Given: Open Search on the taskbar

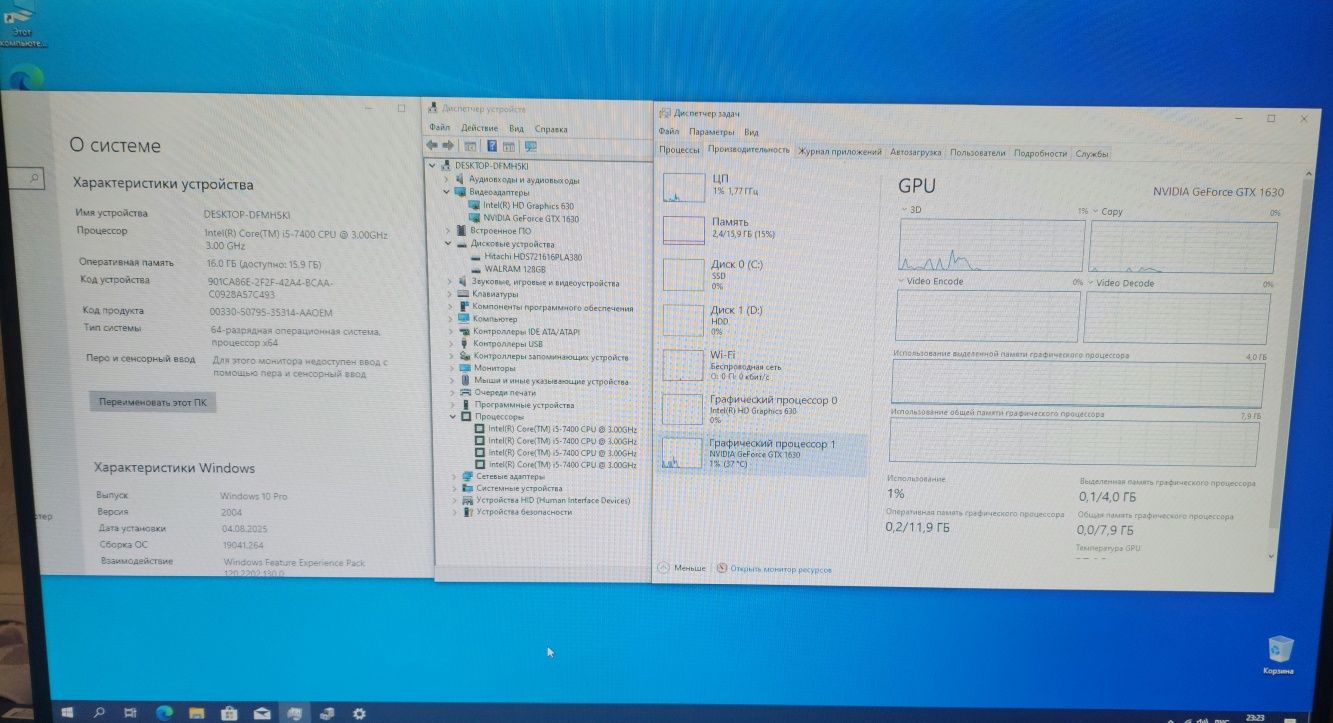Looking at the screenshot, I should (x=99, y=713).
